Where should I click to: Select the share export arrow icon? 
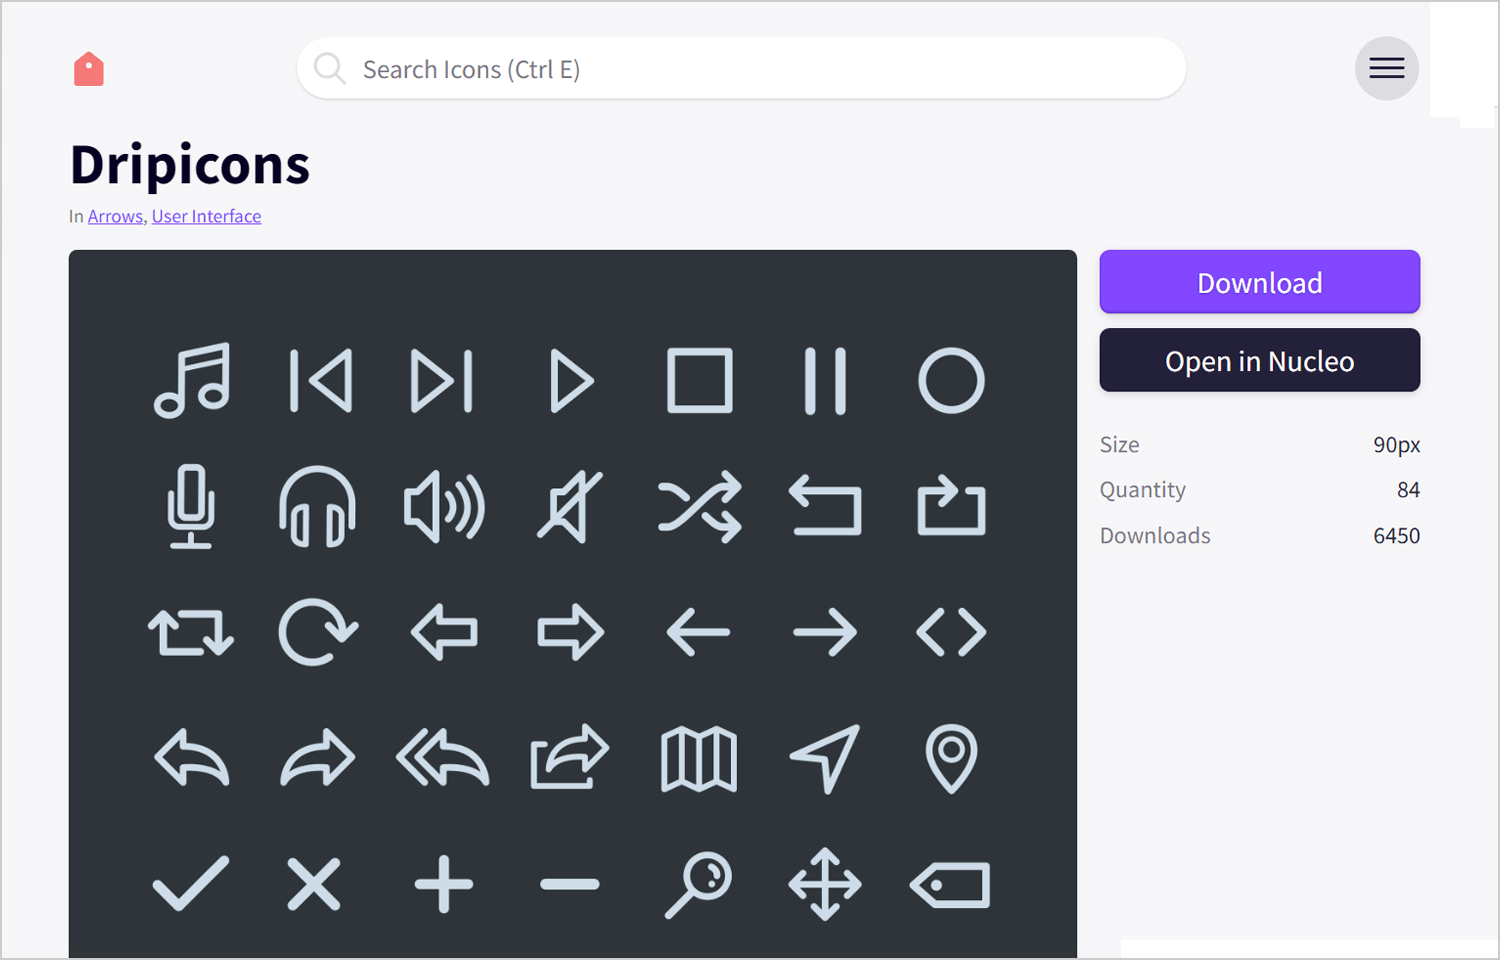click(x=569, y=756)
